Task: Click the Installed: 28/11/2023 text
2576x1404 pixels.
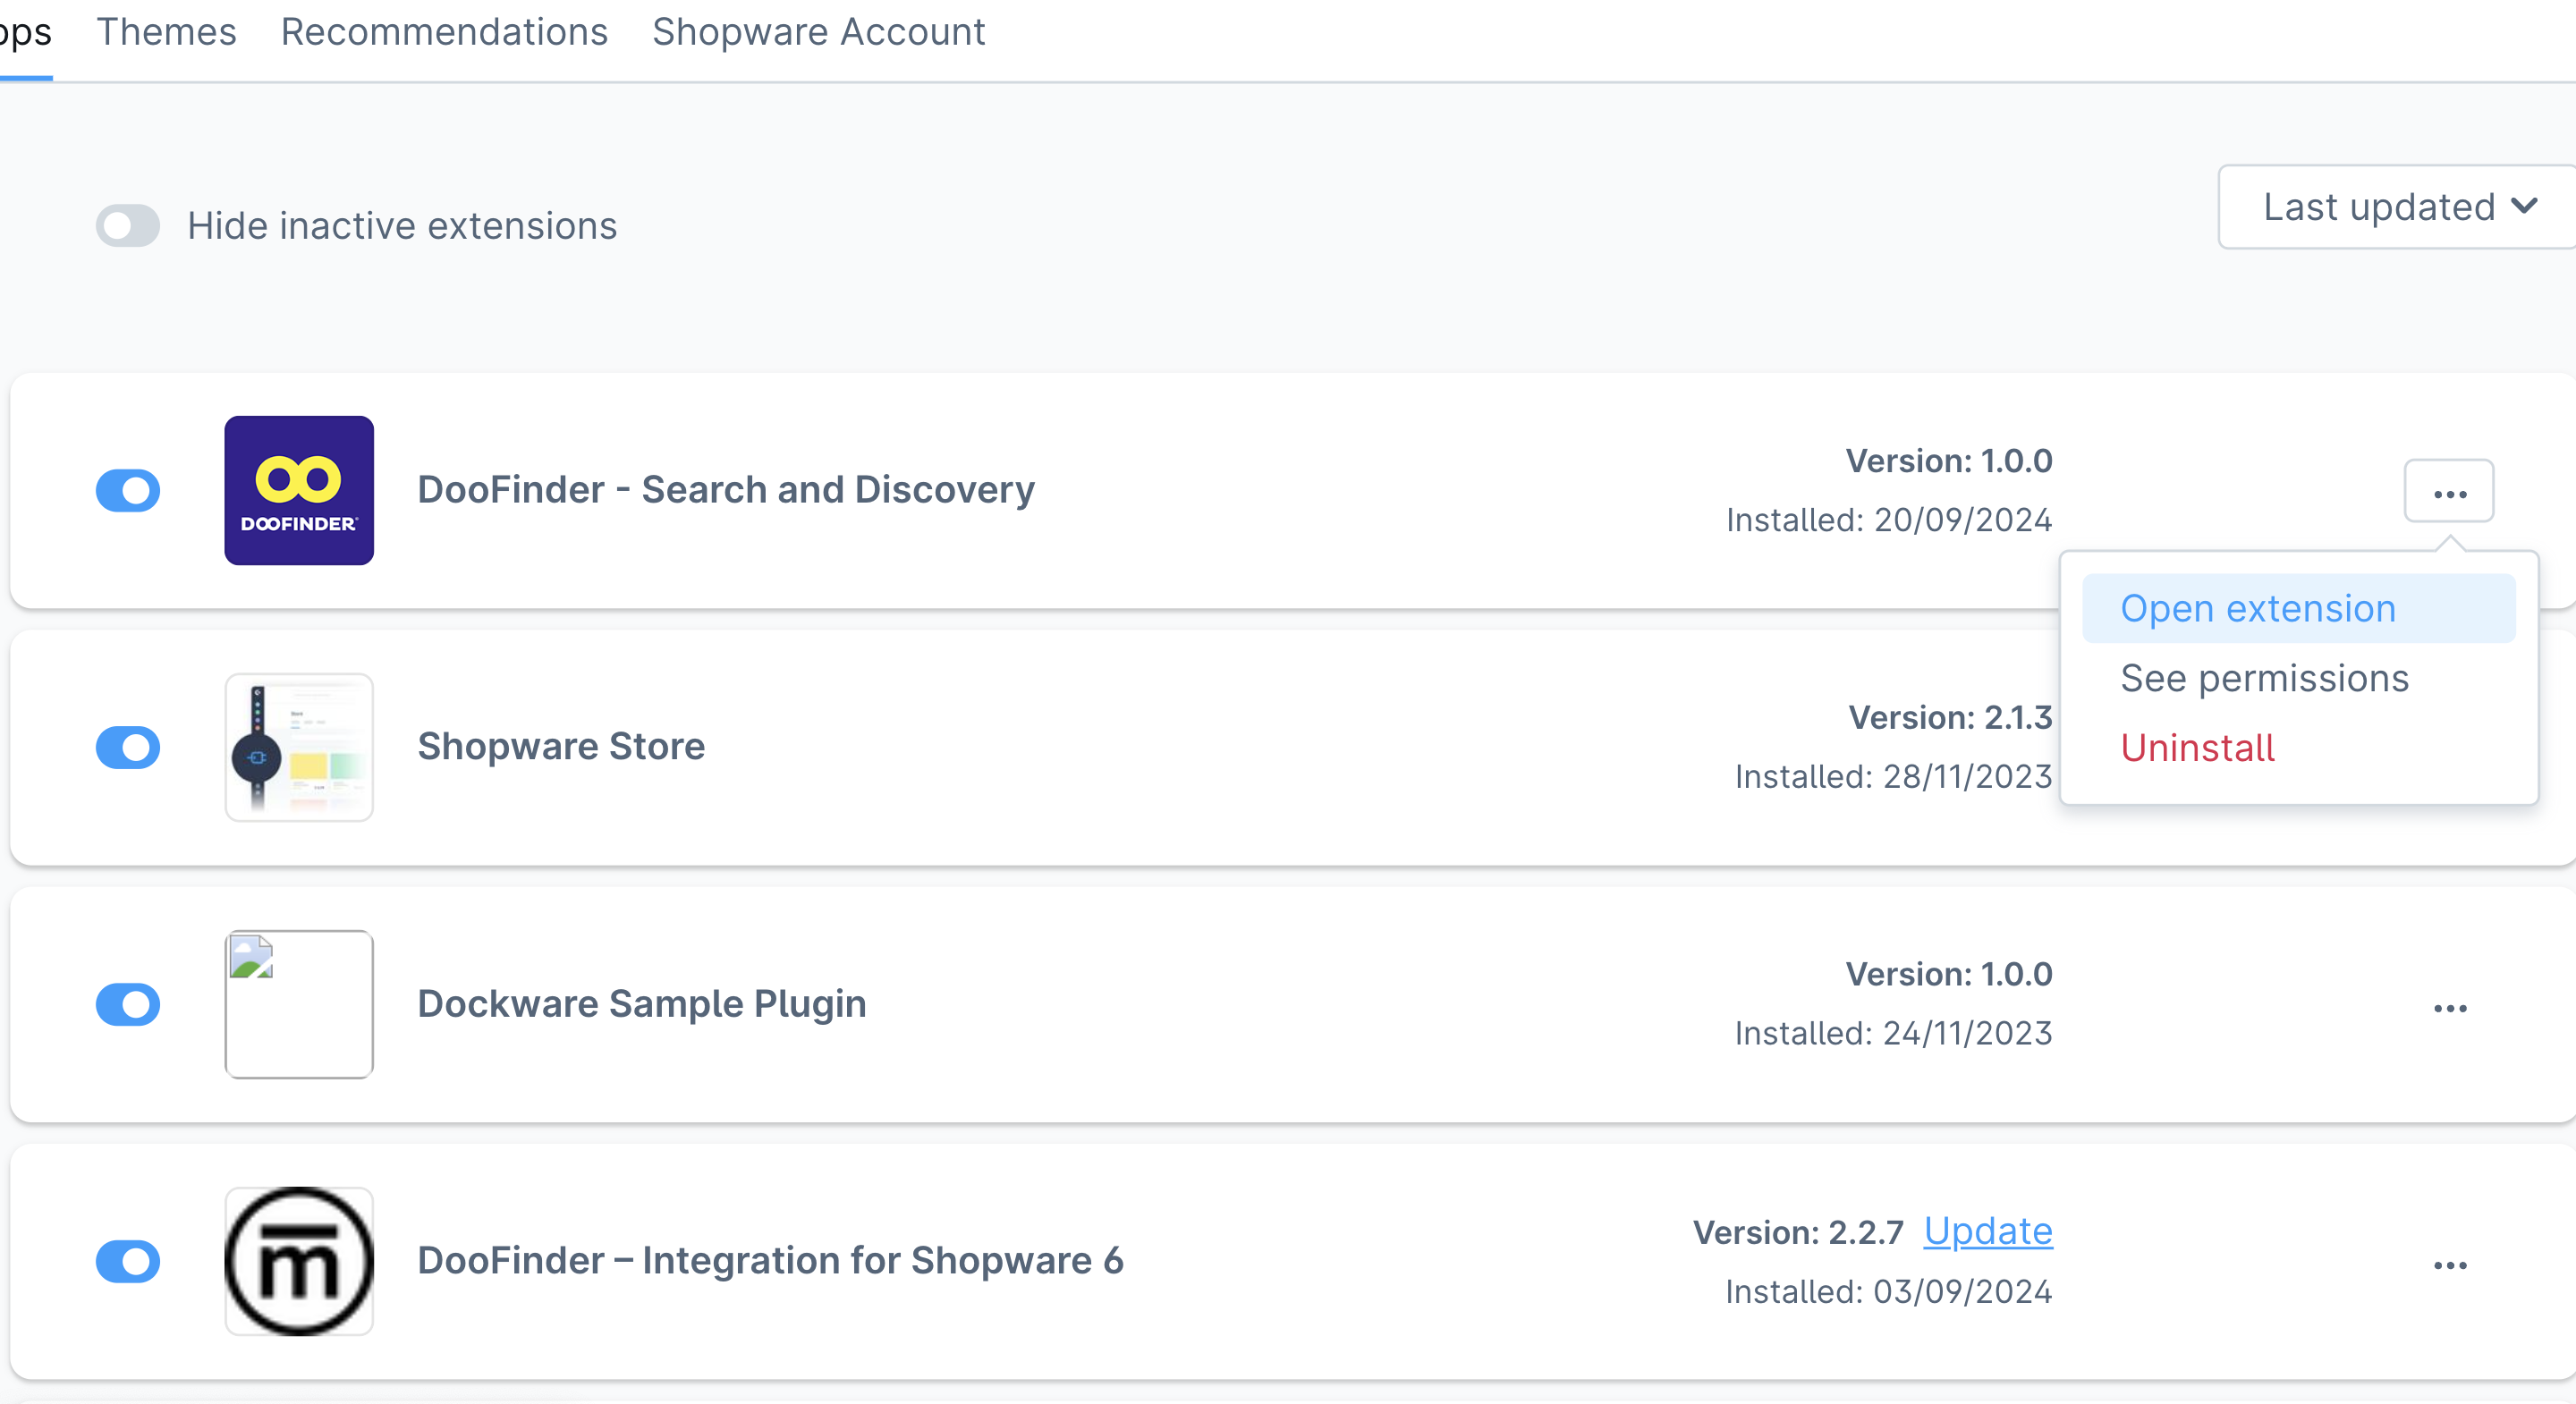Action: [x=1893, y=776]
